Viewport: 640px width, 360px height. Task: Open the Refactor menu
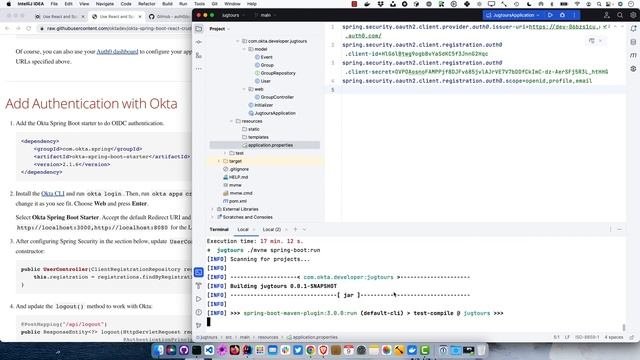(x=147, y=4)
